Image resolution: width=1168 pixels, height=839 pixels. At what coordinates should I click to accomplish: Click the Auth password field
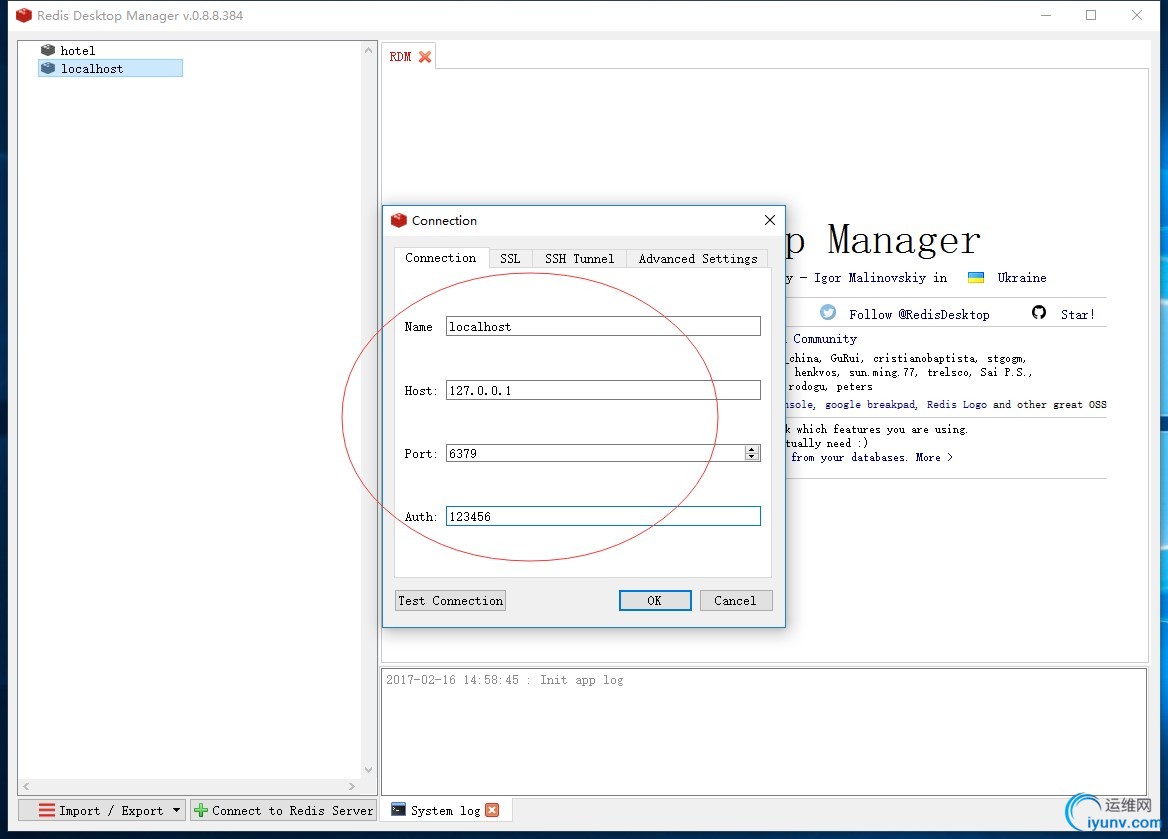pos(603,516)
